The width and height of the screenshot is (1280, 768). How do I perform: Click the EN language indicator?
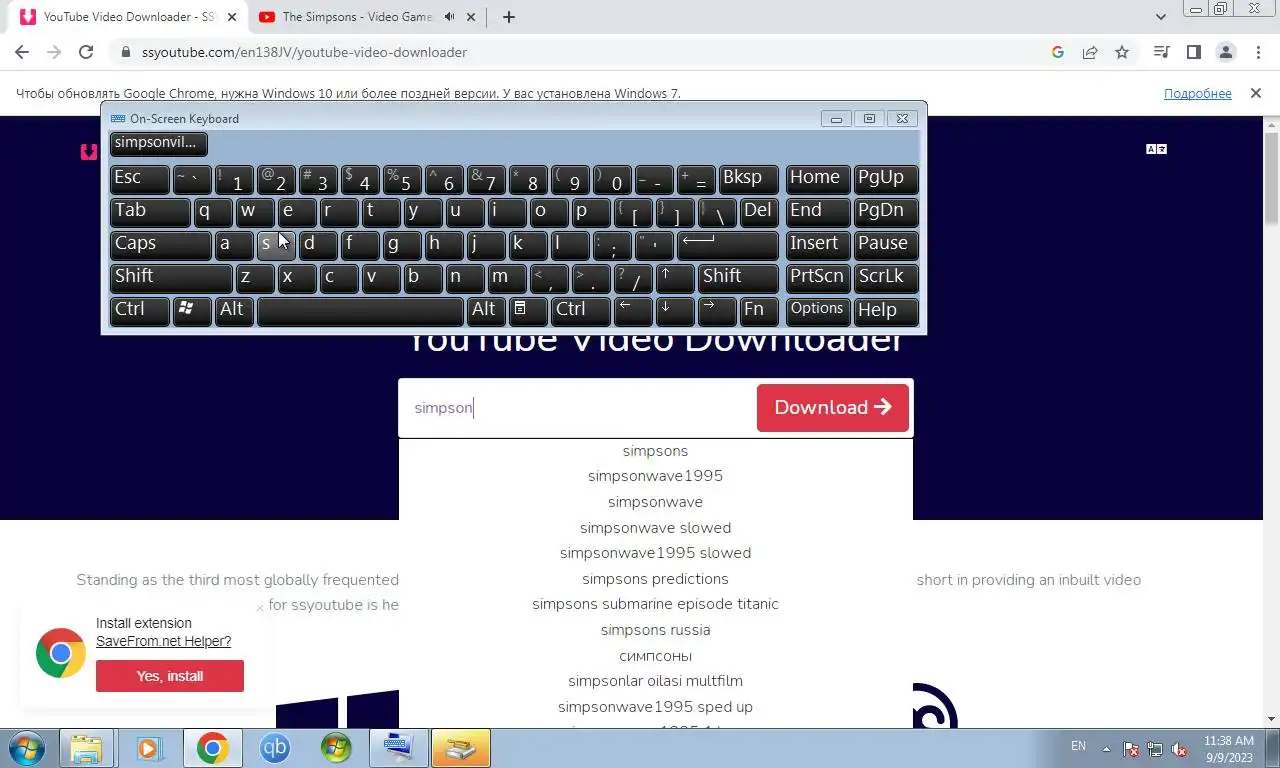[x=1078, y=746]
